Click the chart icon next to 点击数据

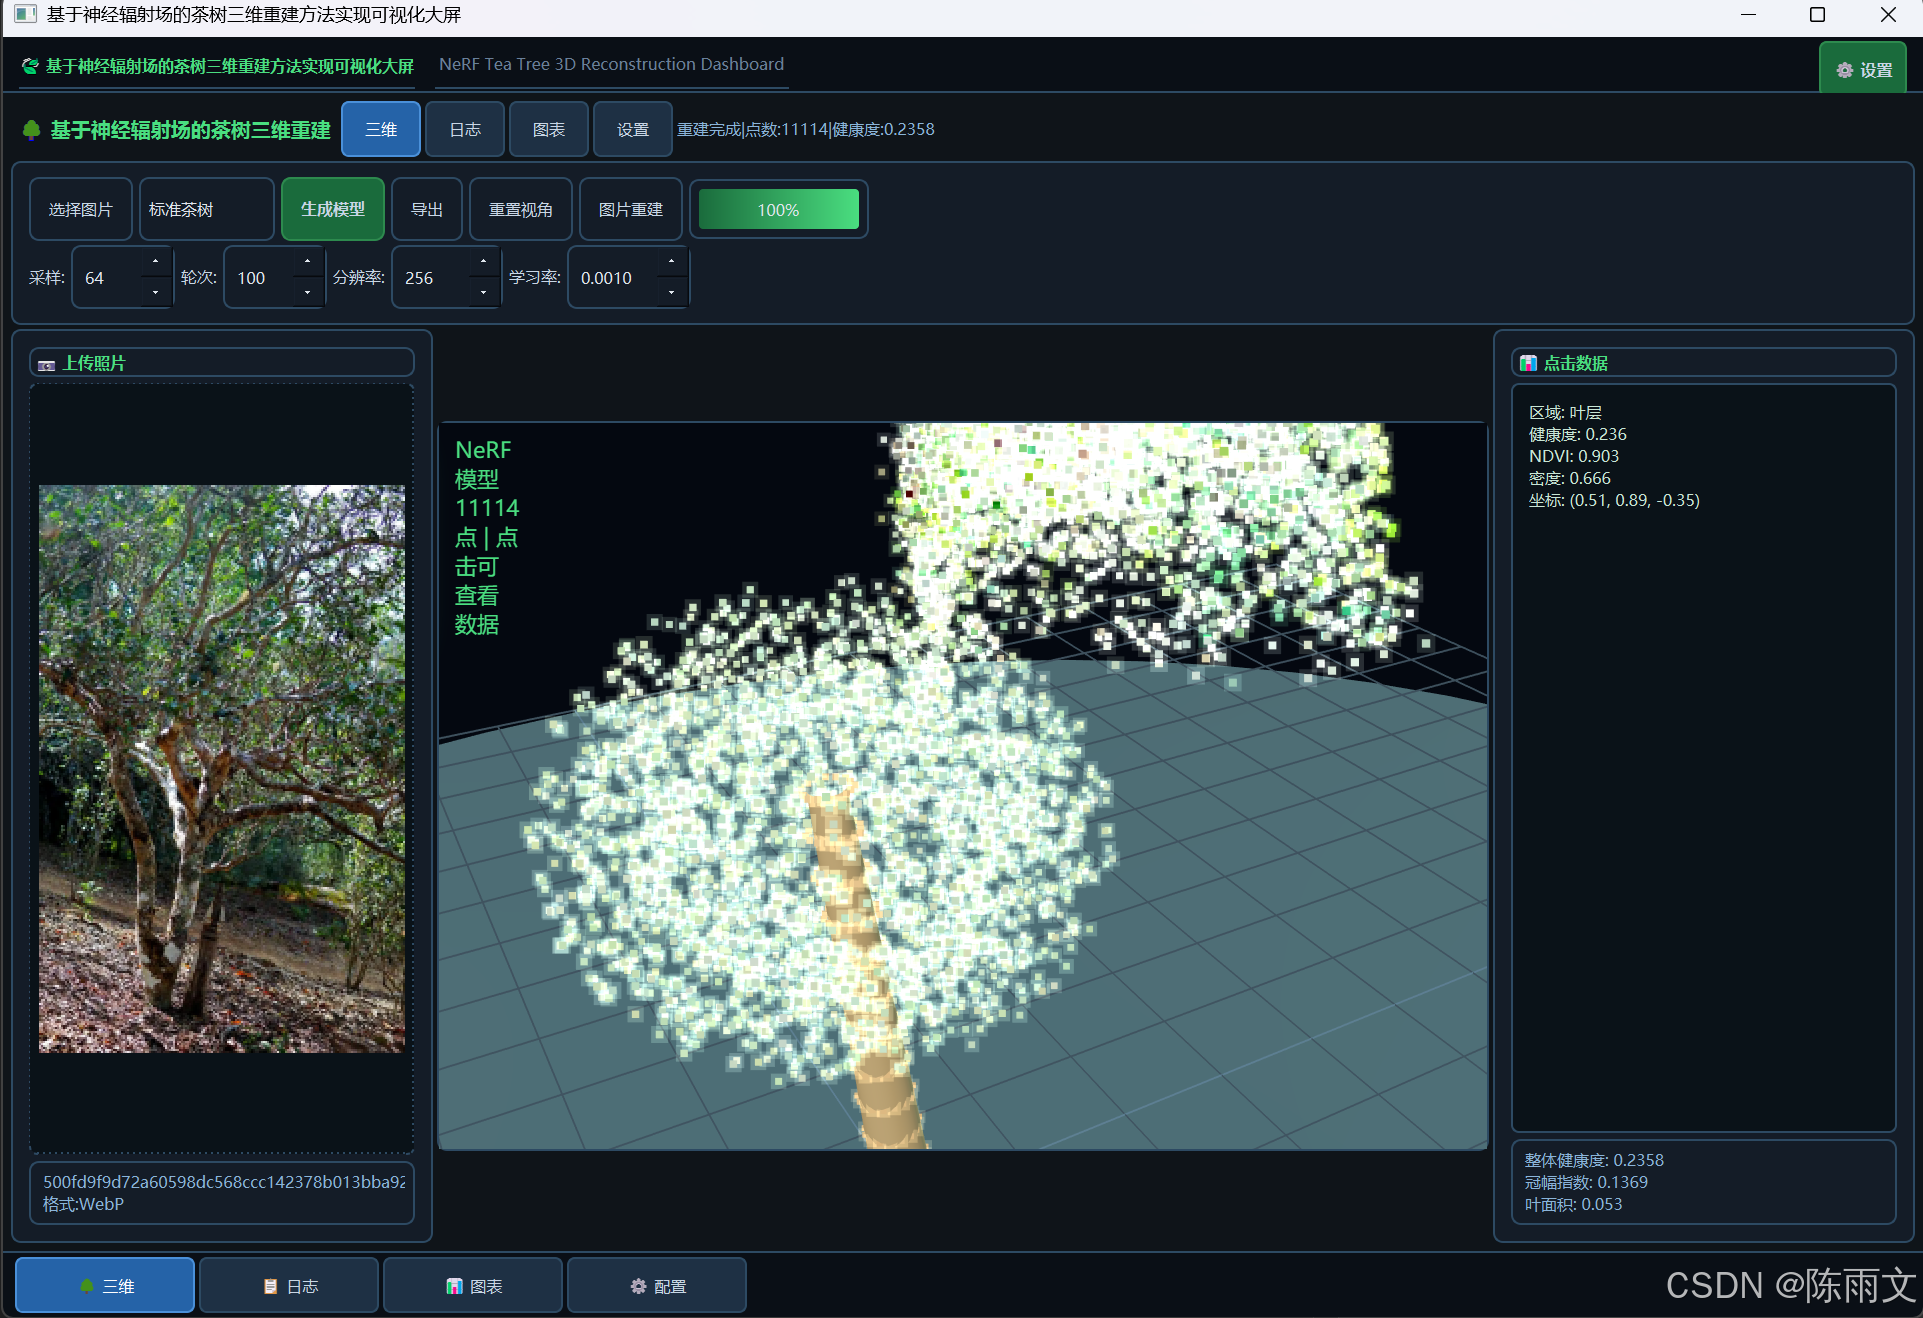click(1528, 363)
